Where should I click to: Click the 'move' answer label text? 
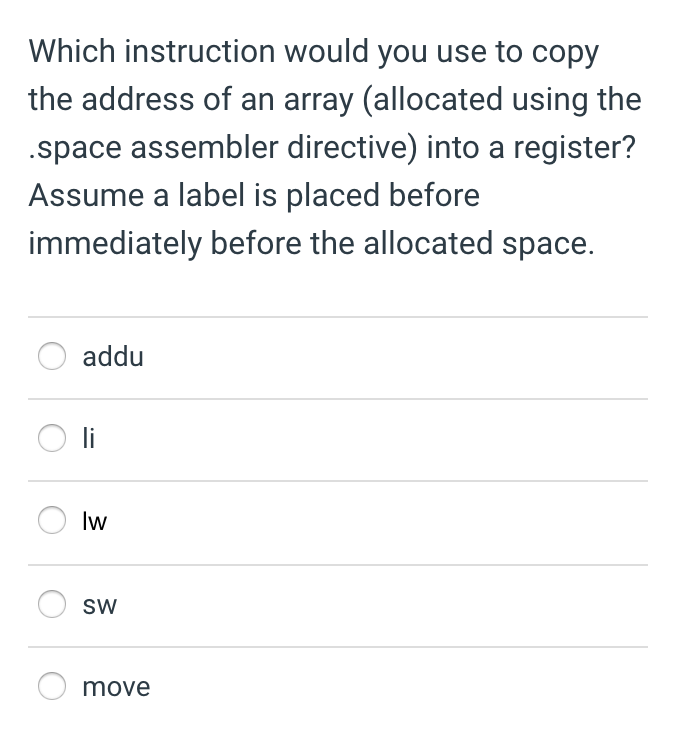[116, 687]
